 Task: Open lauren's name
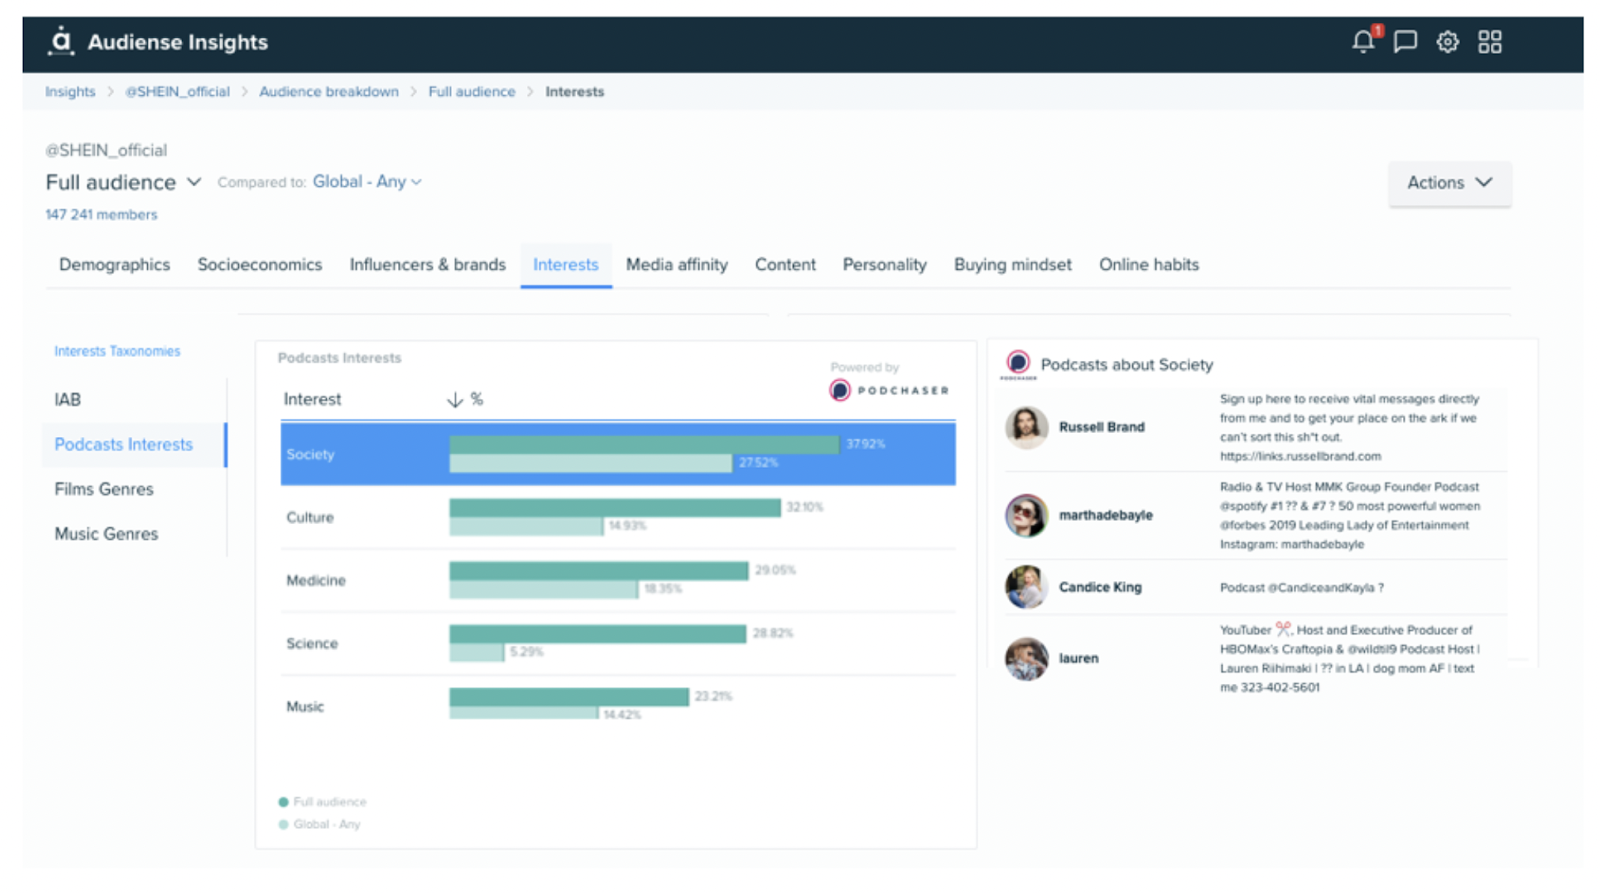coord(1078,658)
